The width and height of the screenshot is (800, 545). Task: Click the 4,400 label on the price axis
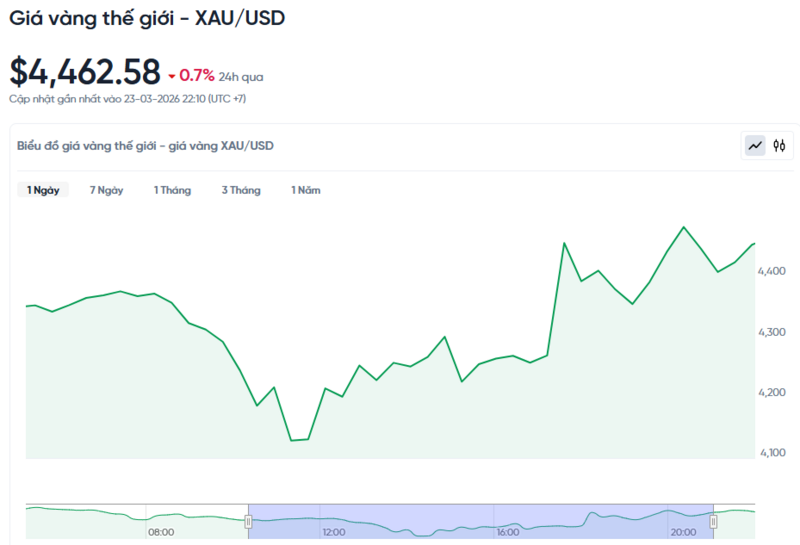coord(773,271)
